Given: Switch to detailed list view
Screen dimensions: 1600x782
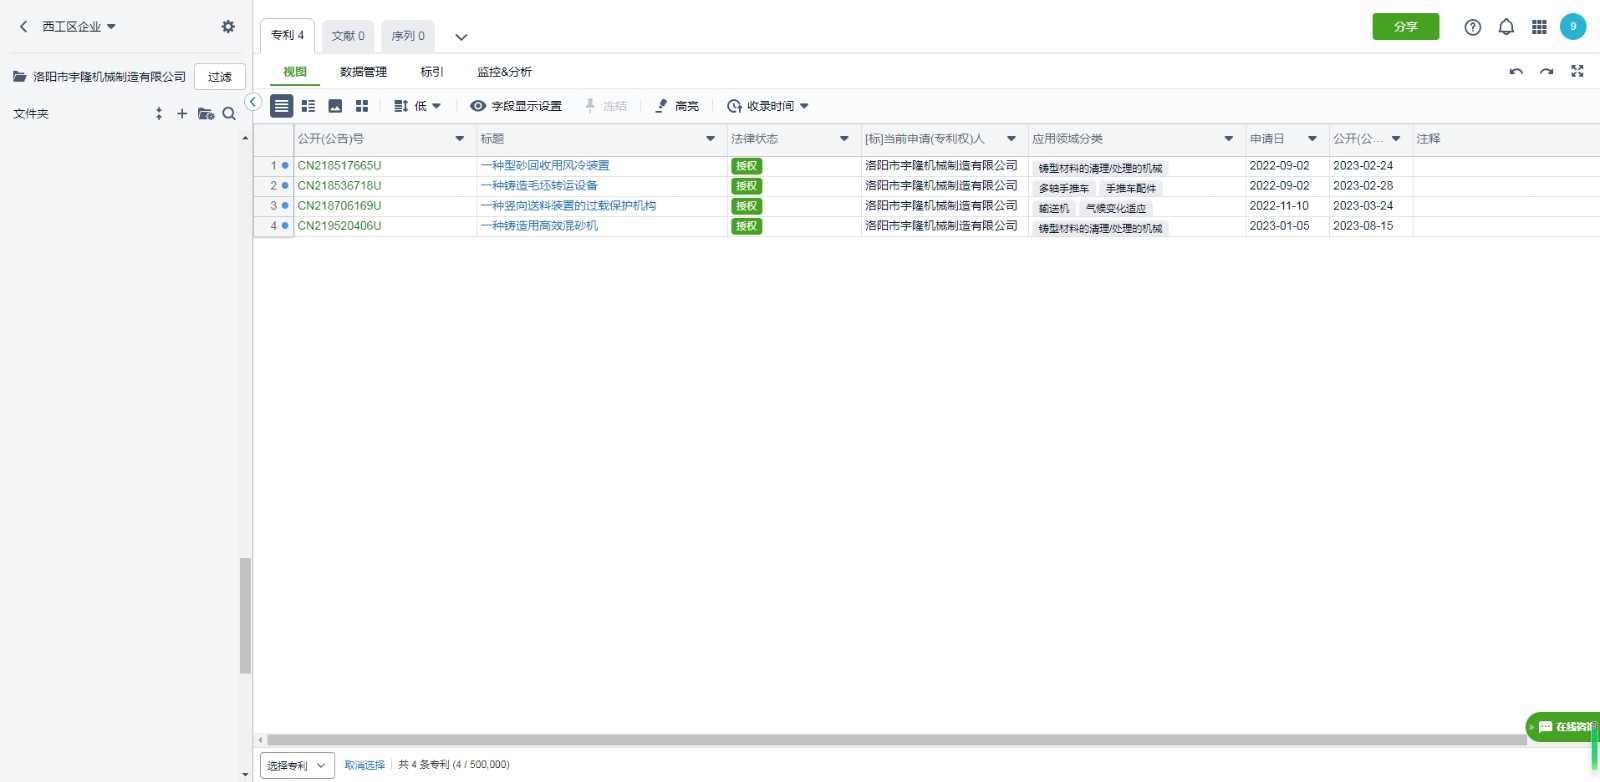Looking at the screenshot, I should pos(308,106).
